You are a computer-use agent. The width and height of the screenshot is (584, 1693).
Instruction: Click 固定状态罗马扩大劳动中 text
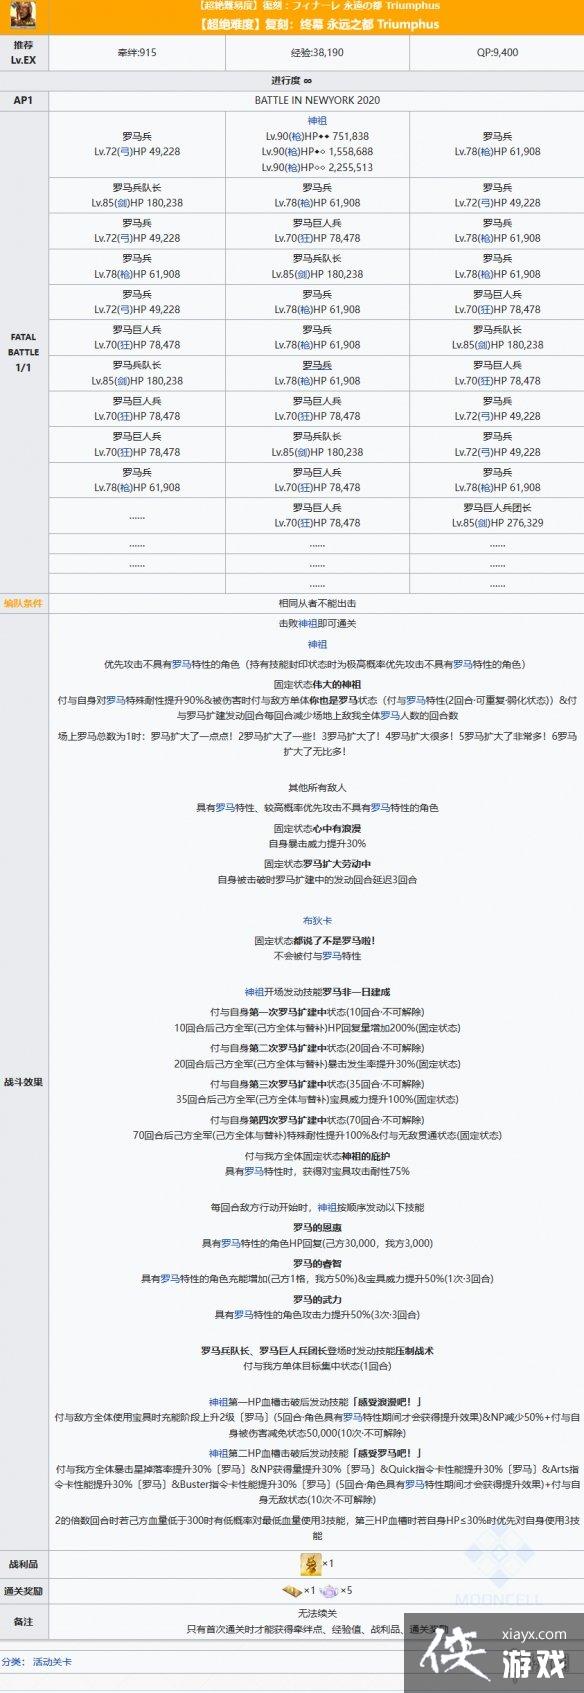pyautogui.click(x=317, y=864)
